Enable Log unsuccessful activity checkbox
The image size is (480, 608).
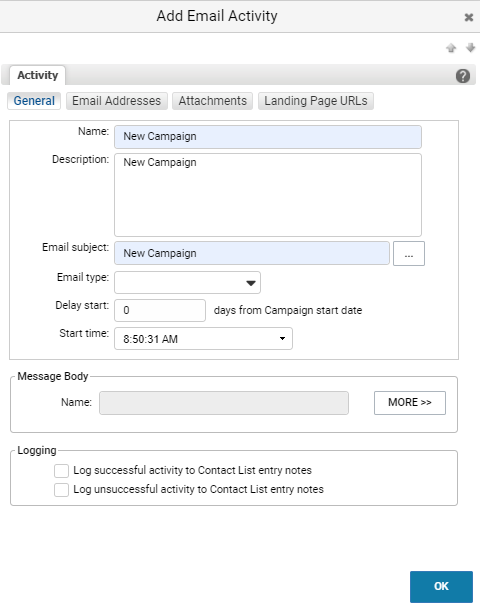(x=61, y=490)
